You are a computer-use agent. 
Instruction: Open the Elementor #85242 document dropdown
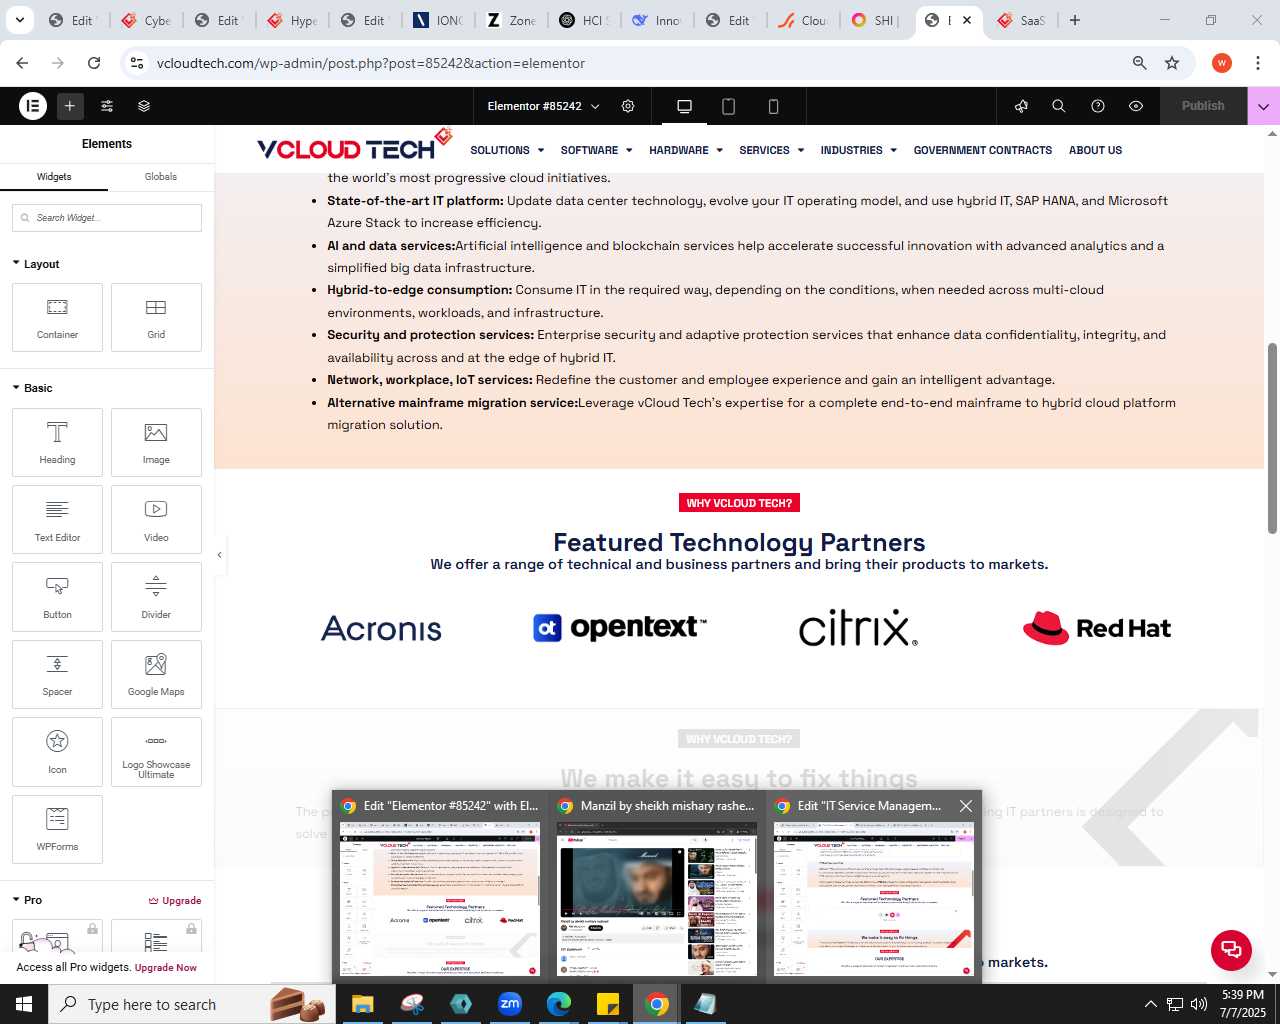543,106
